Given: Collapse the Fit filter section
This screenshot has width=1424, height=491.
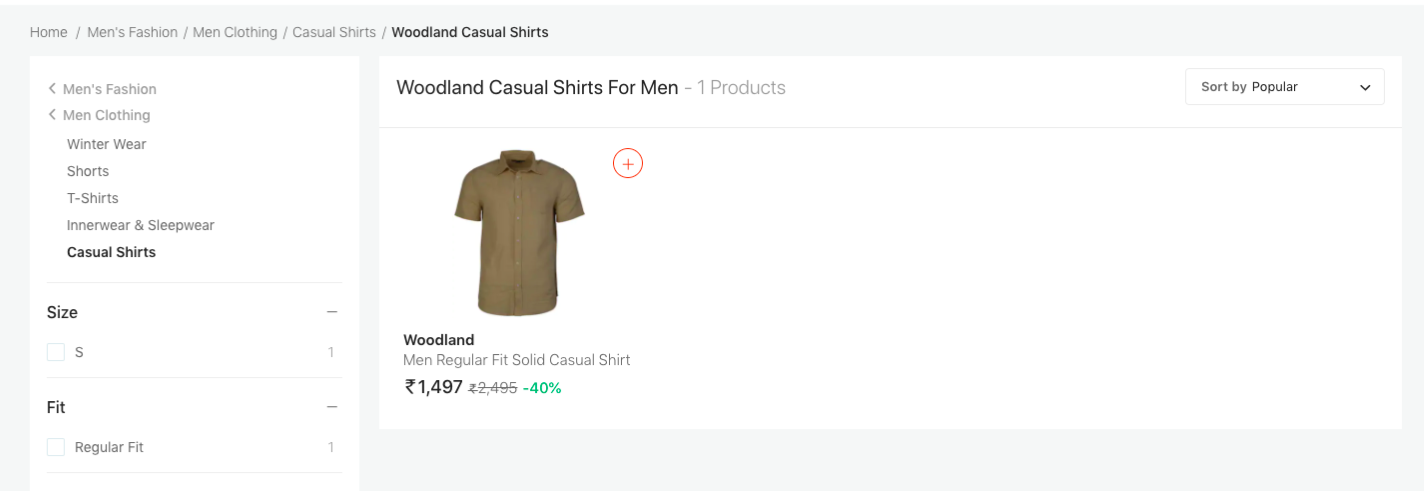Looking at the screenshot, I should pyautogui.click(x=332, y=407).
